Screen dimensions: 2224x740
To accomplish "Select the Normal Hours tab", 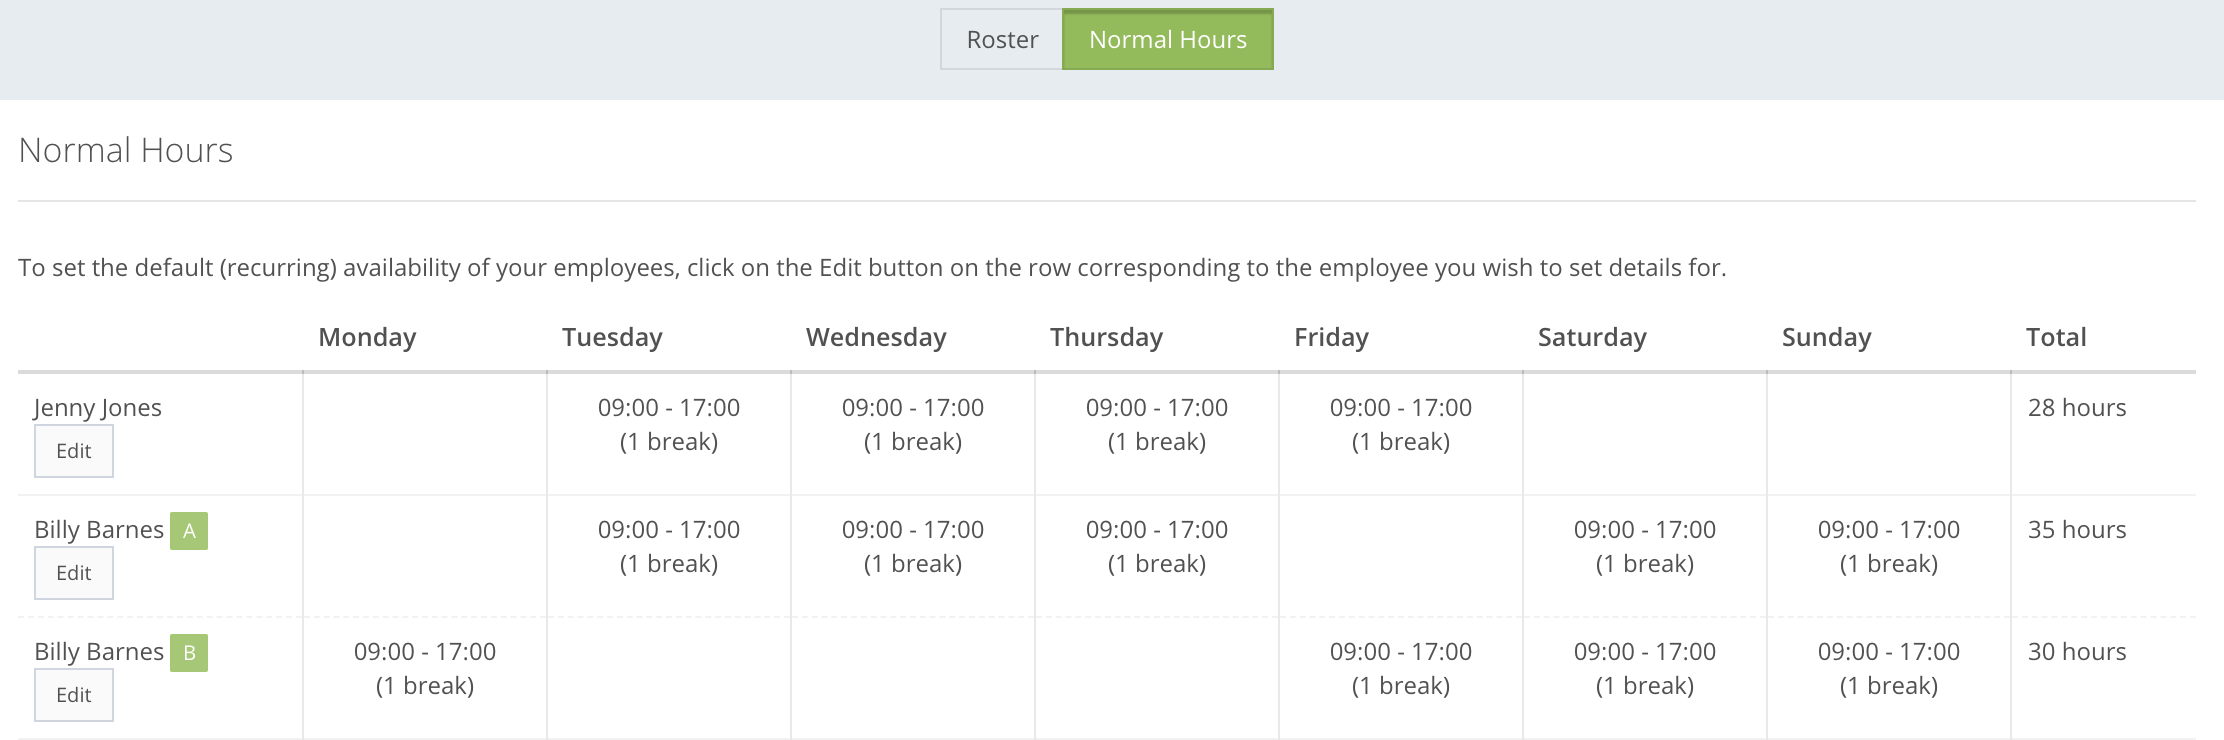I will [1167, 40].
